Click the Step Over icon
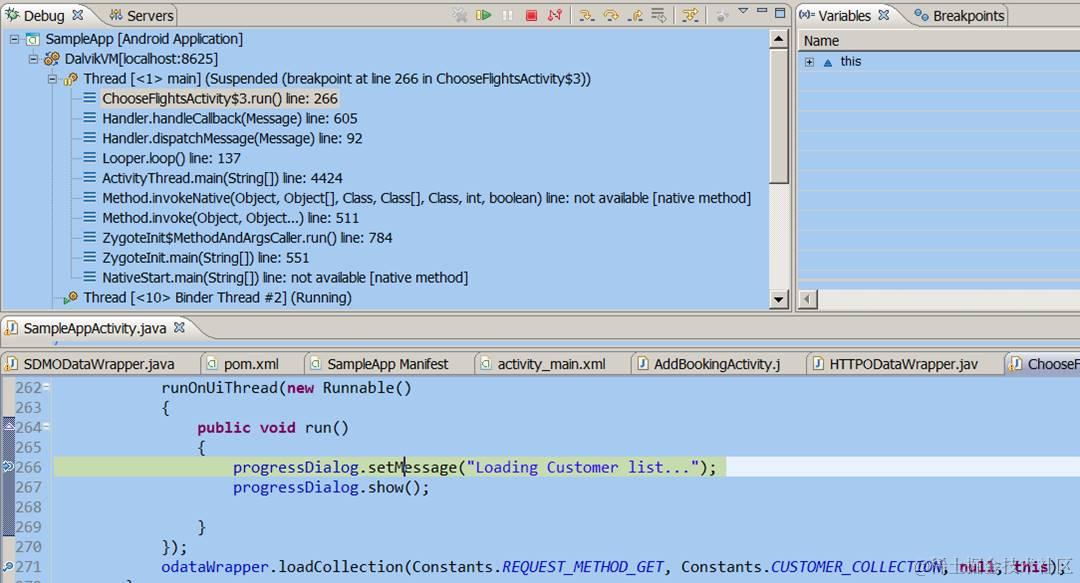 pyautogui.click(x=610, y=14)
